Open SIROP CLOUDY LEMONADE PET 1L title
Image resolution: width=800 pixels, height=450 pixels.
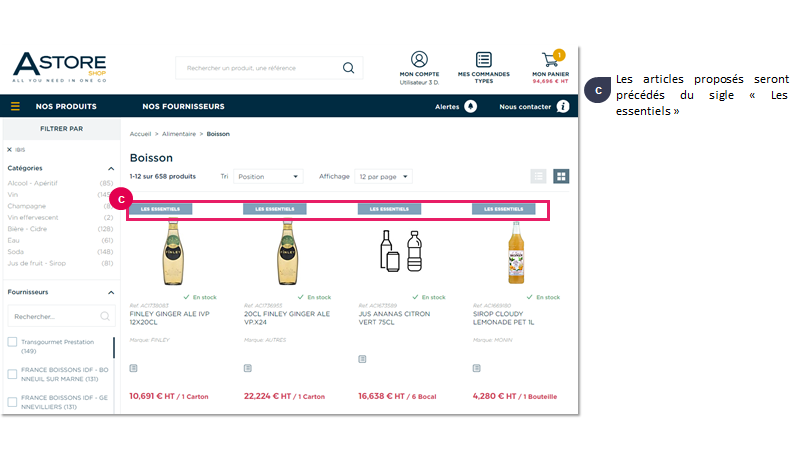pyautogui.click(x=503, y=318)
